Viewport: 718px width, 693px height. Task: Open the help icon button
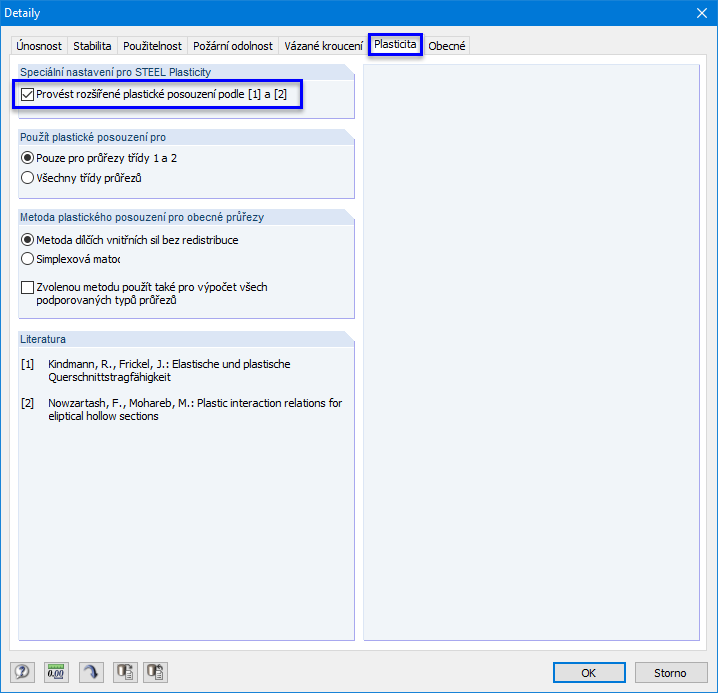pos(22,672)
